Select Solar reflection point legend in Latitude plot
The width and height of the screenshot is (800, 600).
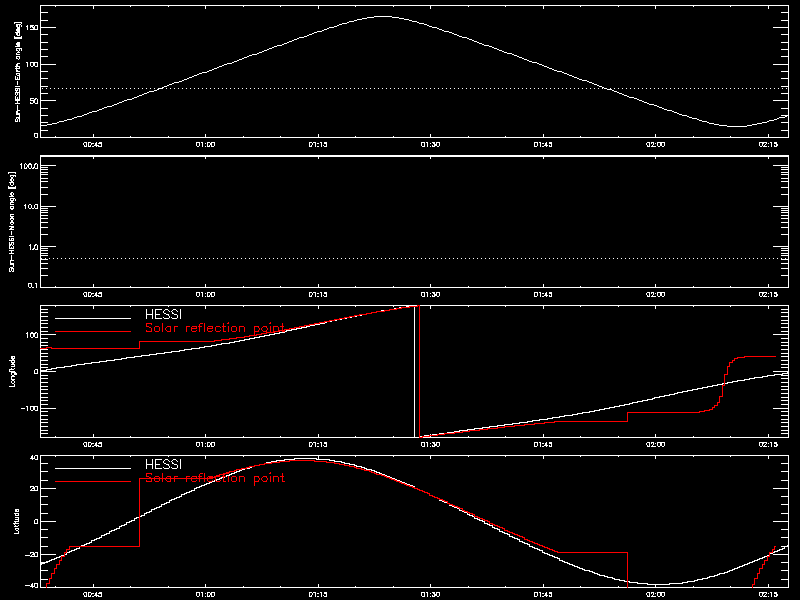pyautogui.click(x=215, y=478)
